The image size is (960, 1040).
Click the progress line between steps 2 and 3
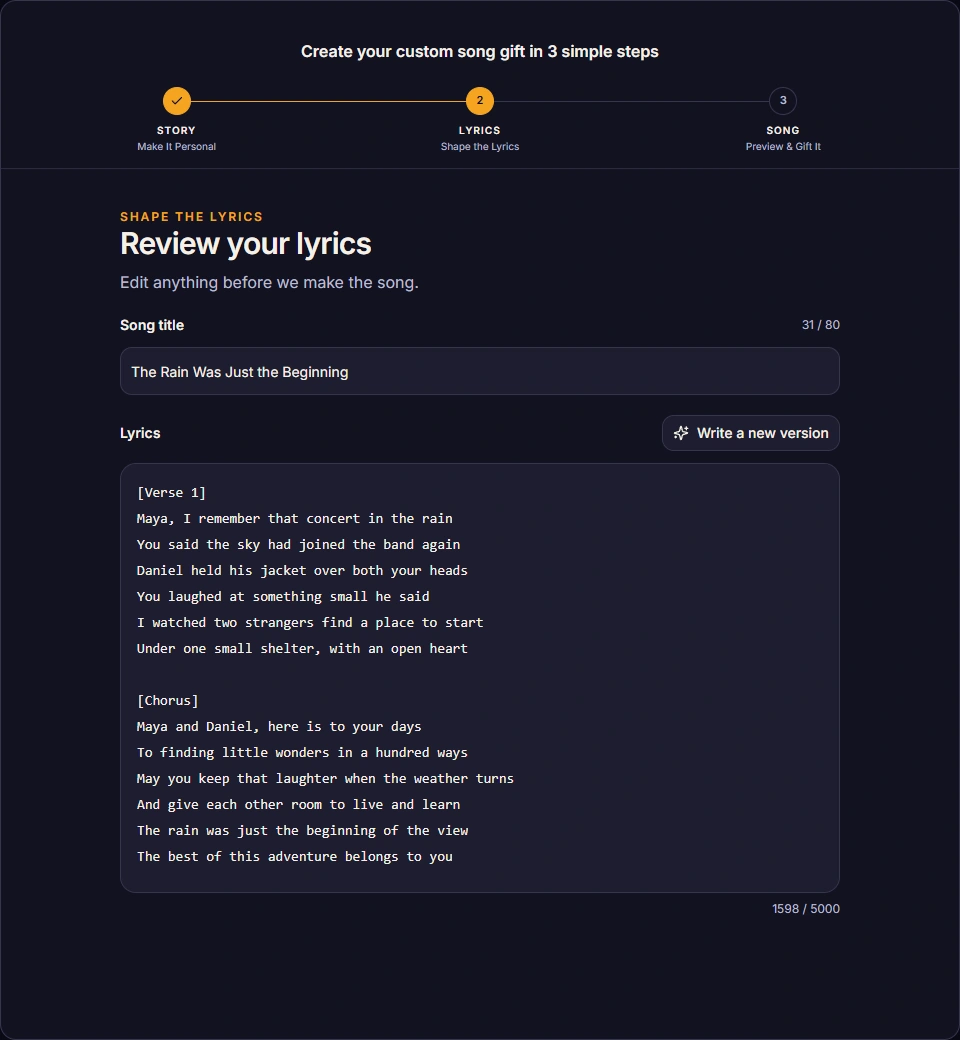pos(632,101)
